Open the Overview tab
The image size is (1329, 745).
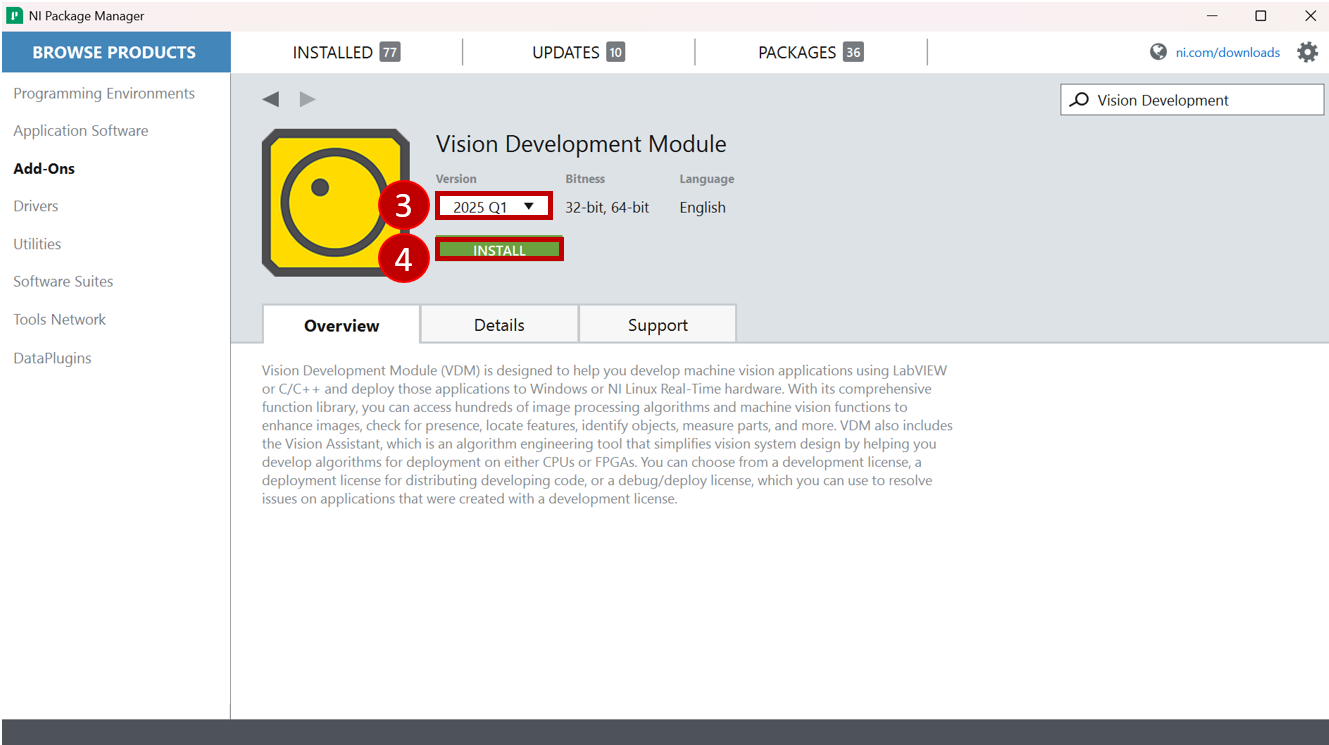point(341,325)
